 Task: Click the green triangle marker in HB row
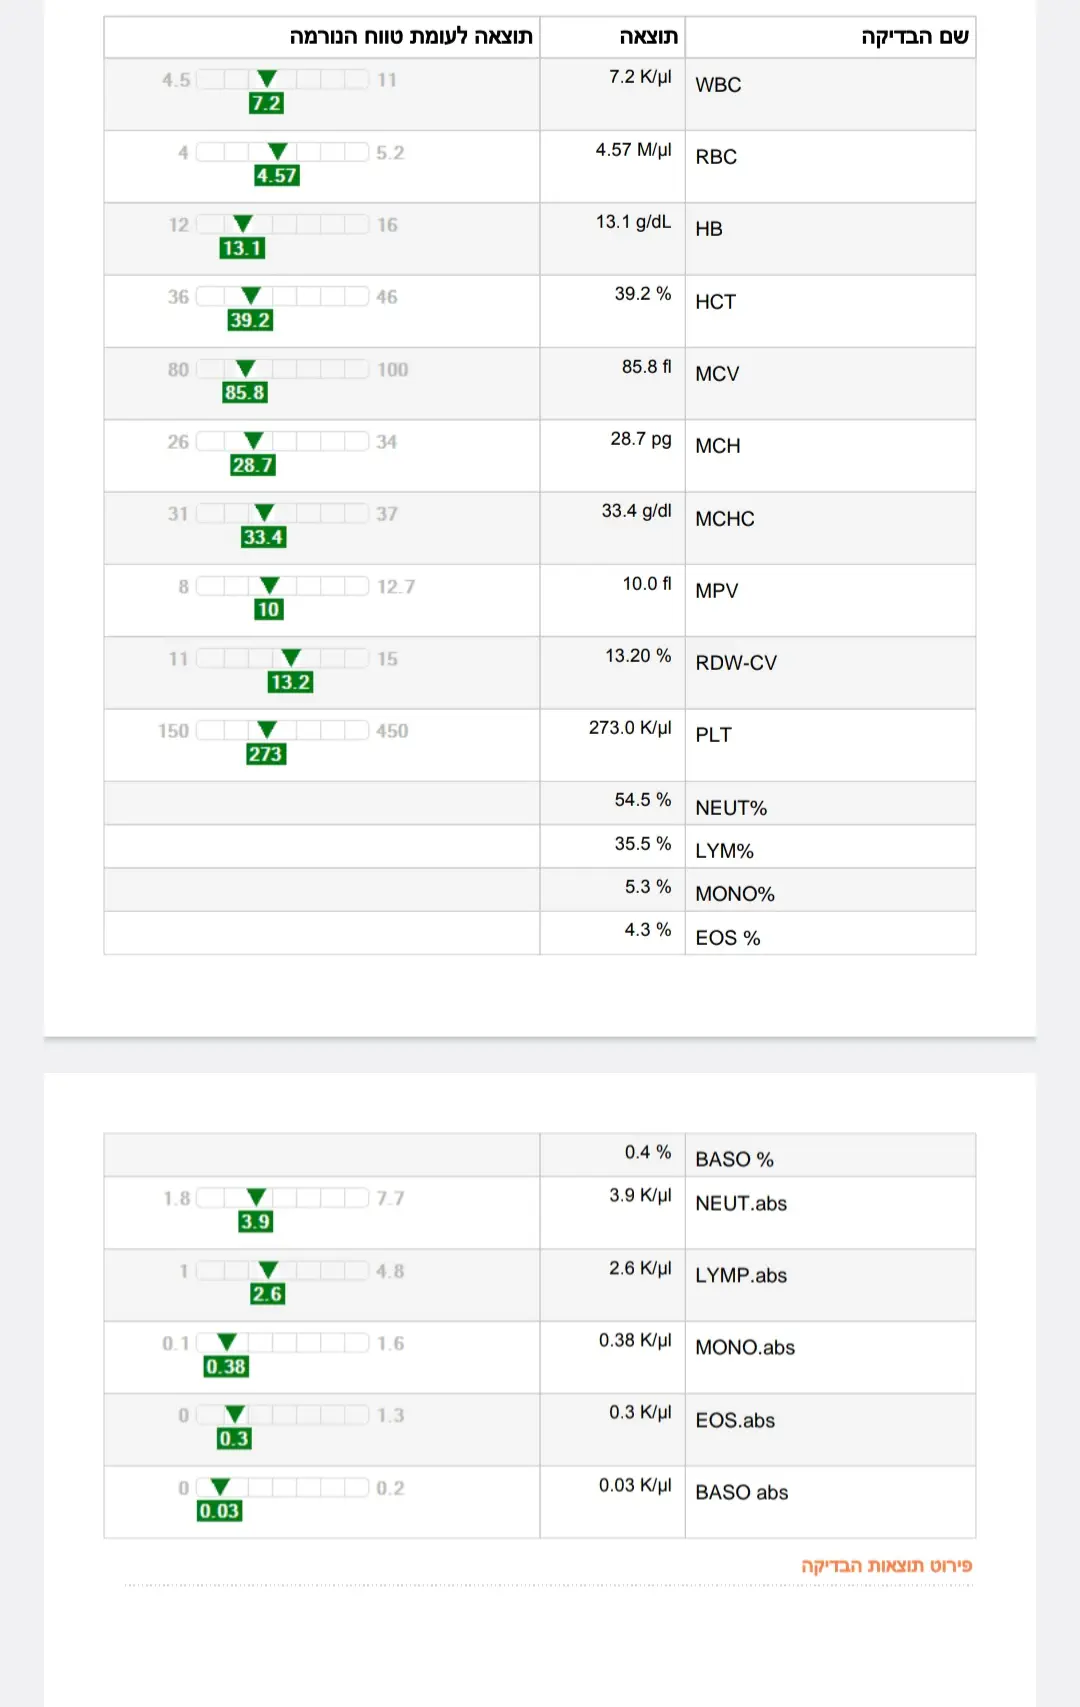(x=243, y=224)
